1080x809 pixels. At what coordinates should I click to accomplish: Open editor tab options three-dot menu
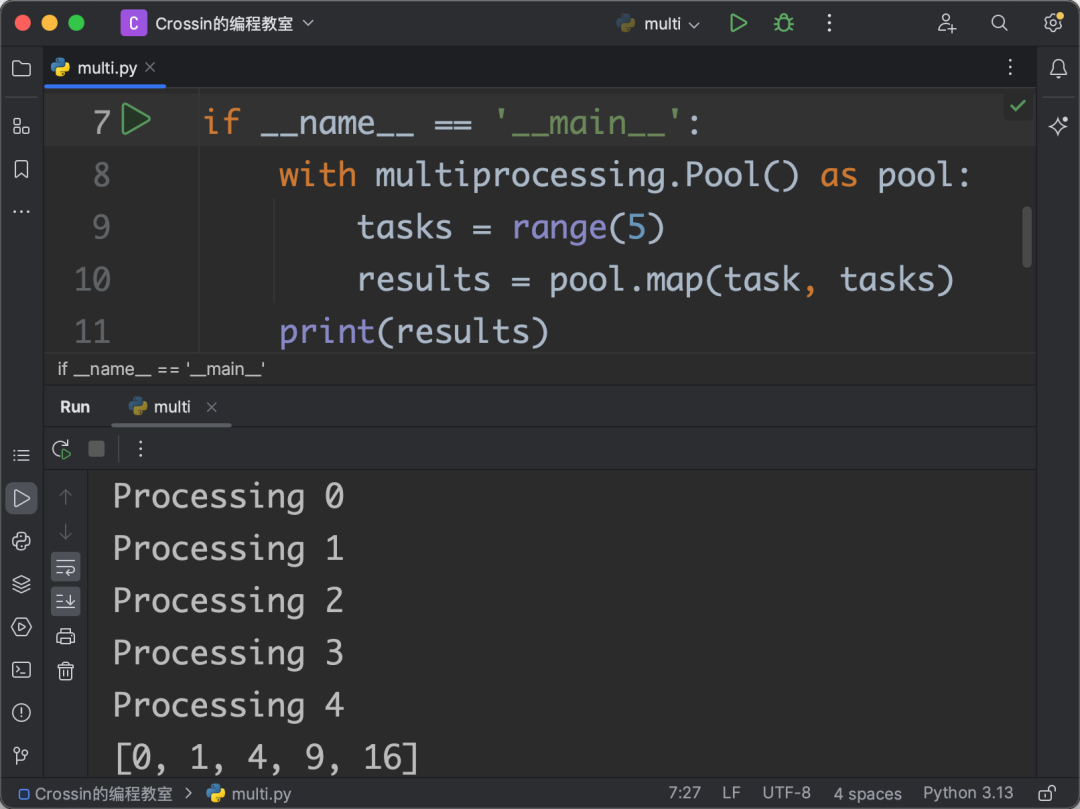click(1010, 67)
